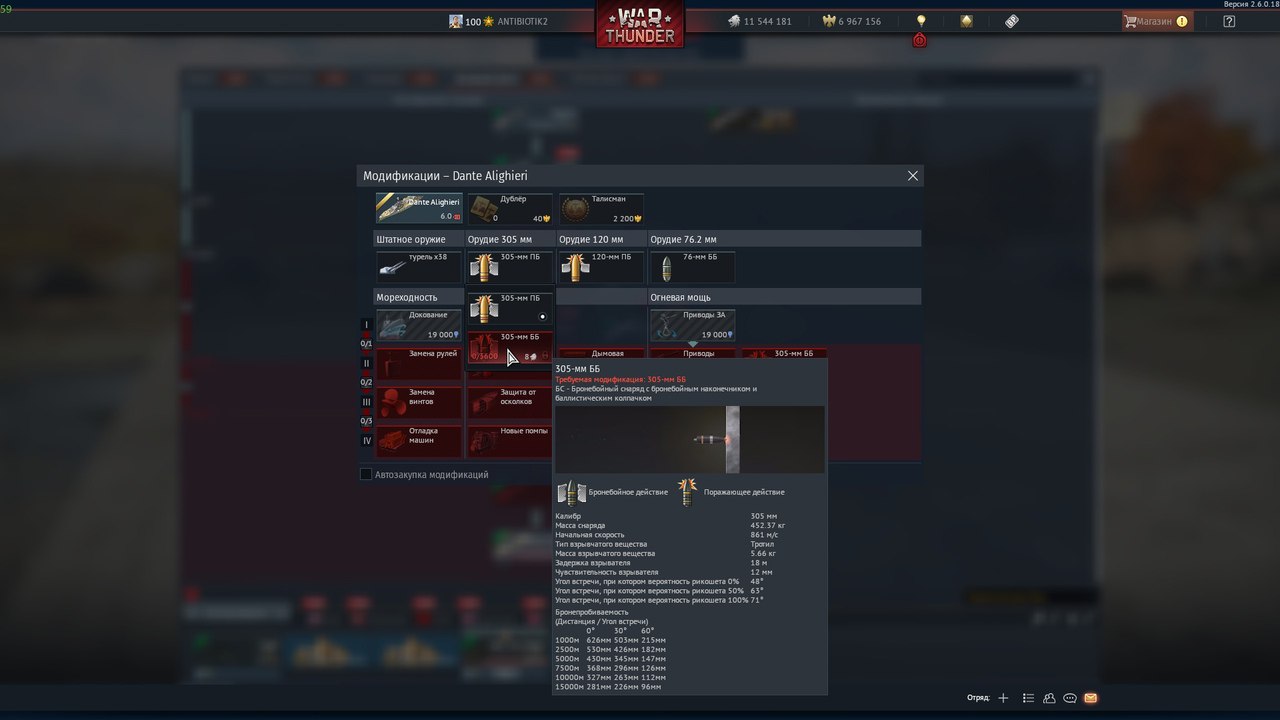Image resolution: width=1280 pixels, height=720 pixels.
Task: Select the Отладка машин modification
Action: [419, 441]
